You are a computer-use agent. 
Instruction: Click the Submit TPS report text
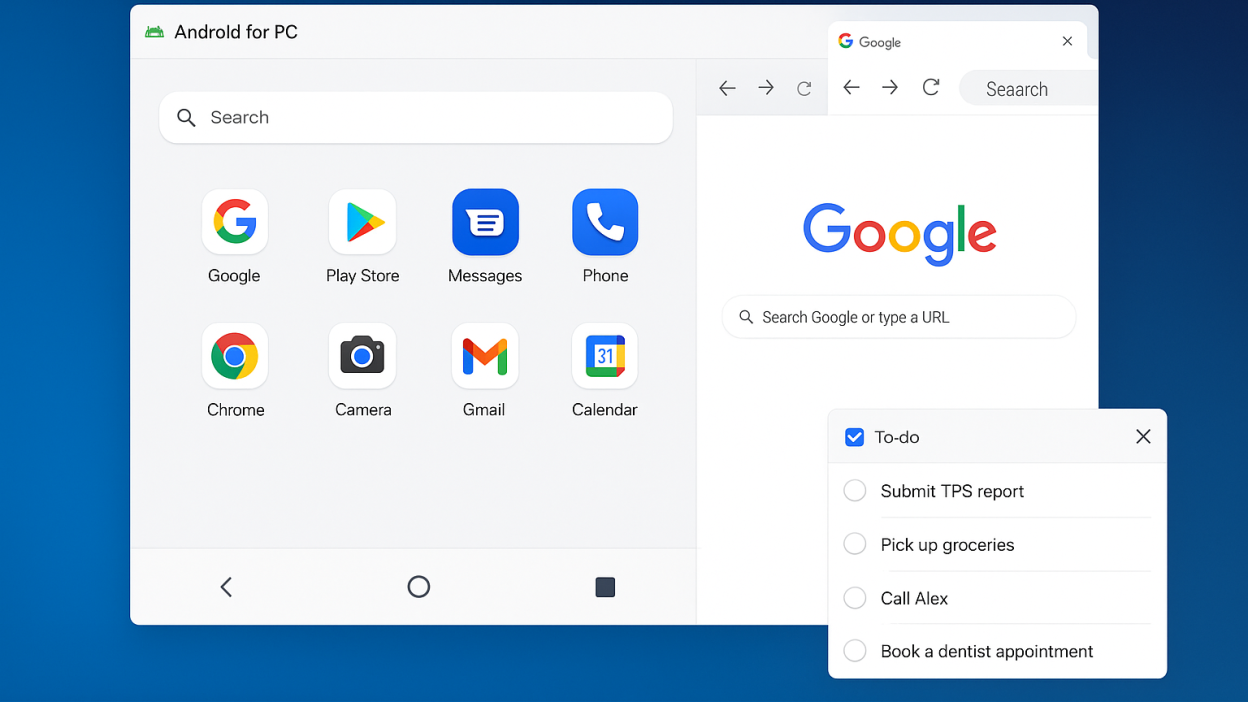(952, 491)
